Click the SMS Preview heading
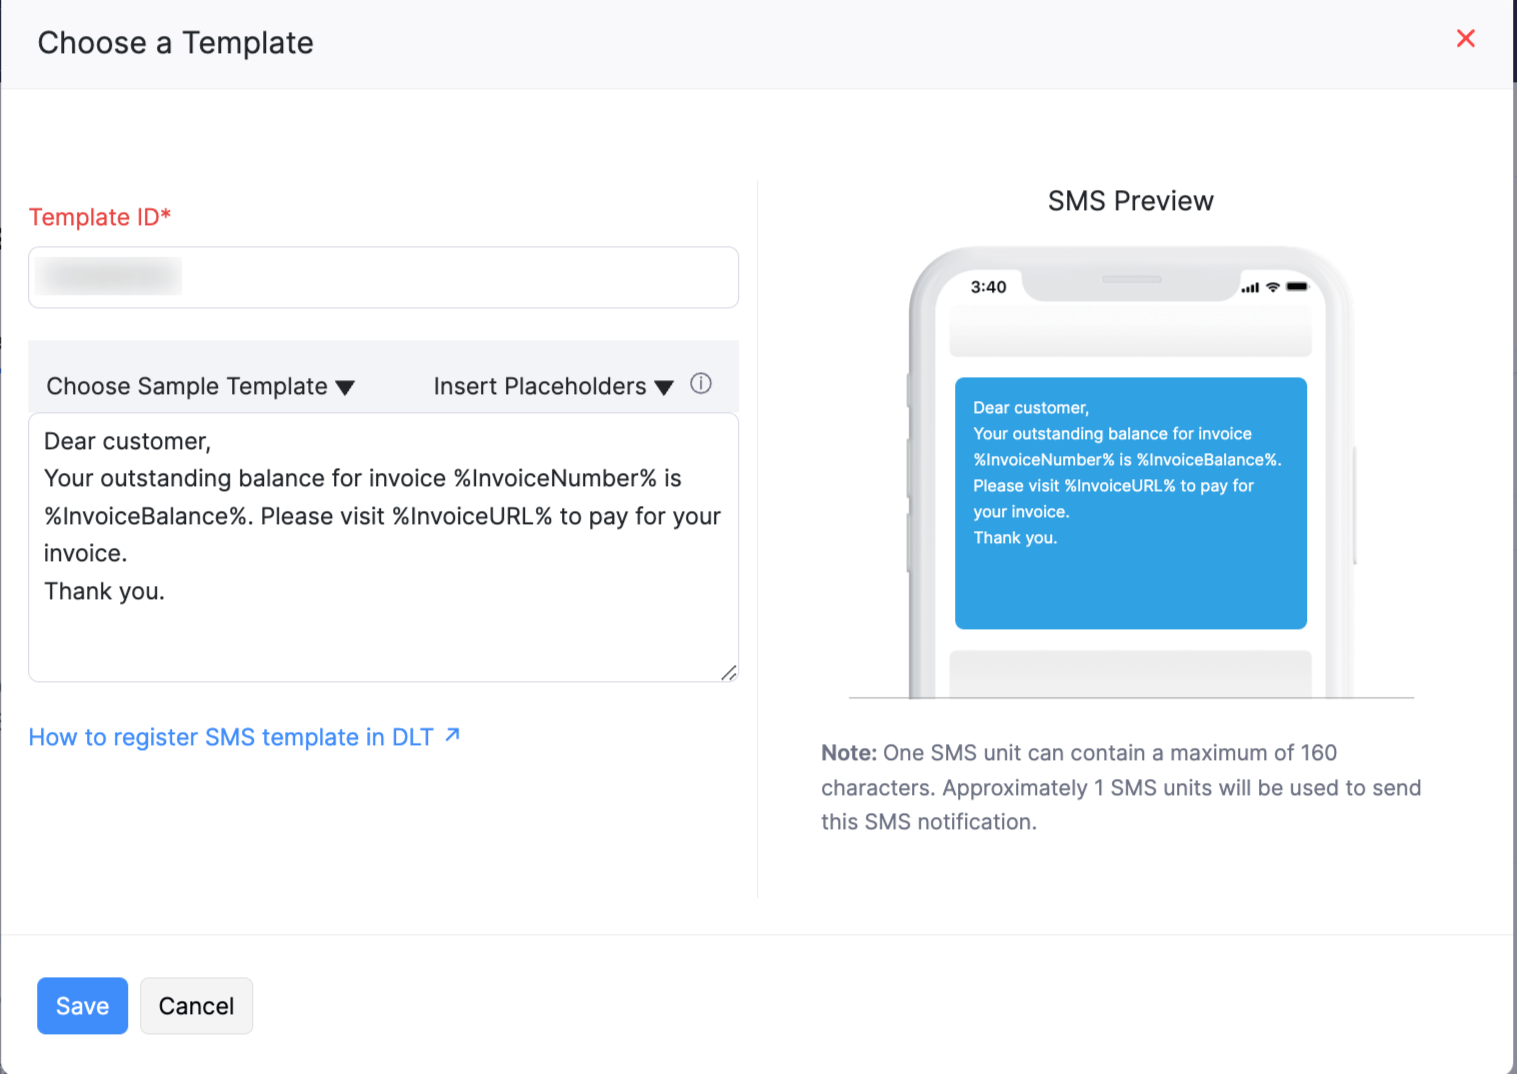1517x1074 pixels. 1130,201
